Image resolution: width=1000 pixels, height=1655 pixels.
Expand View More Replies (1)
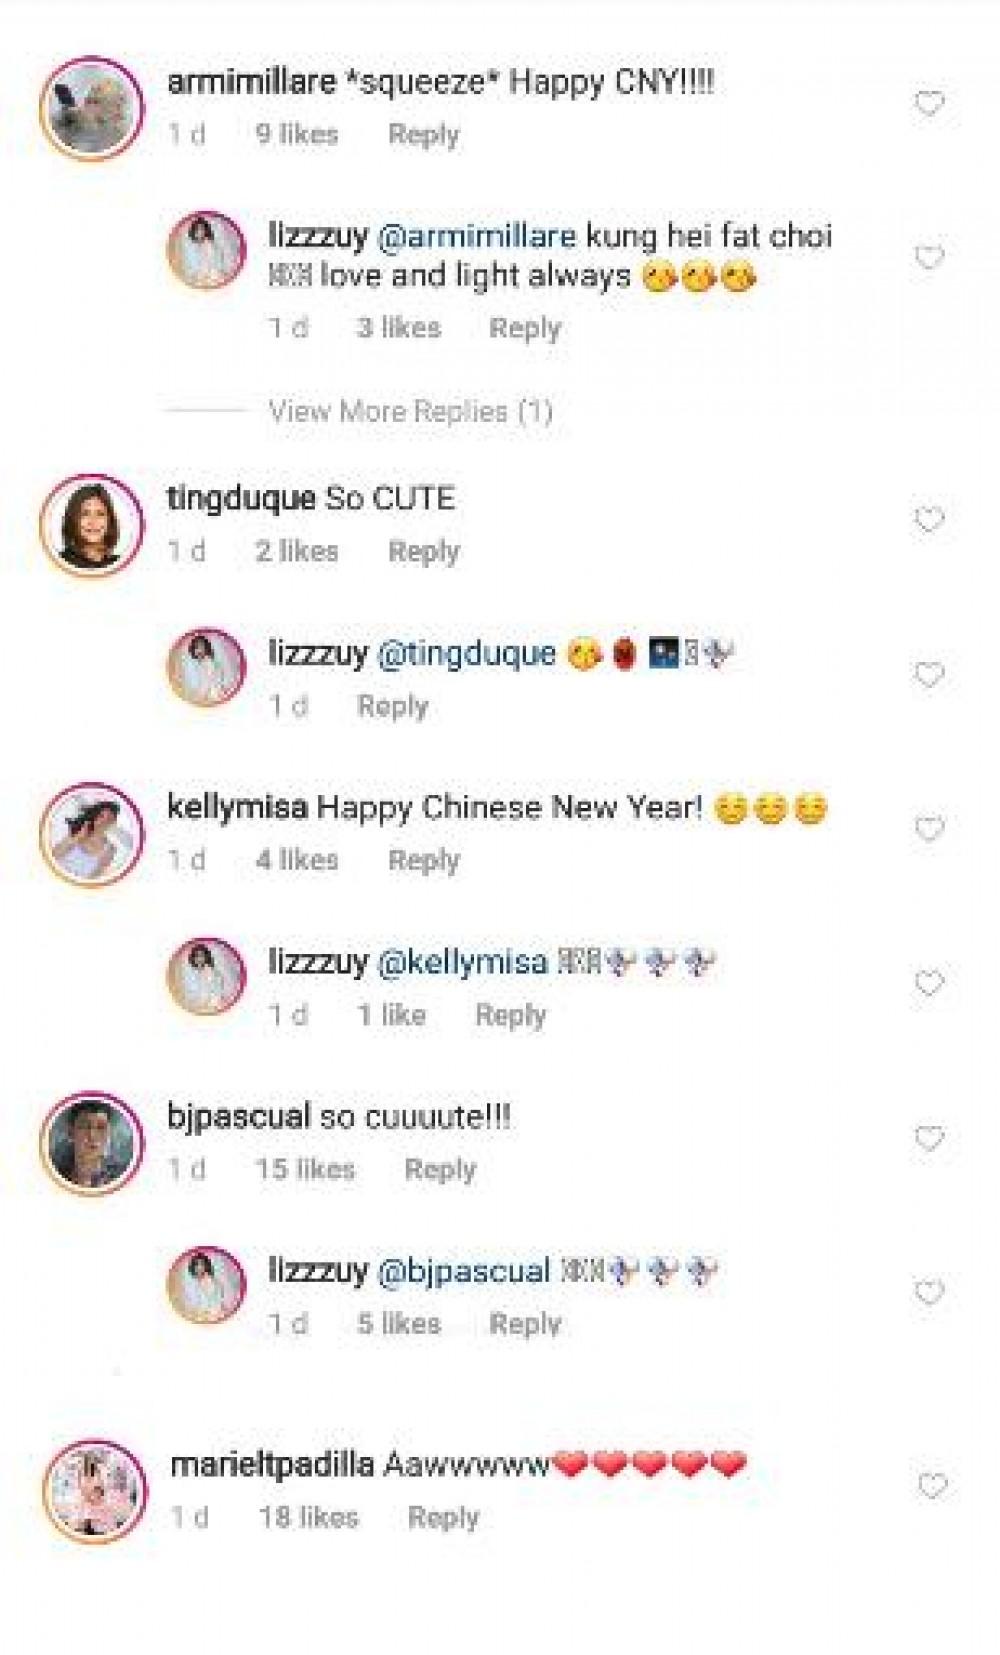[x=410, y=411]
